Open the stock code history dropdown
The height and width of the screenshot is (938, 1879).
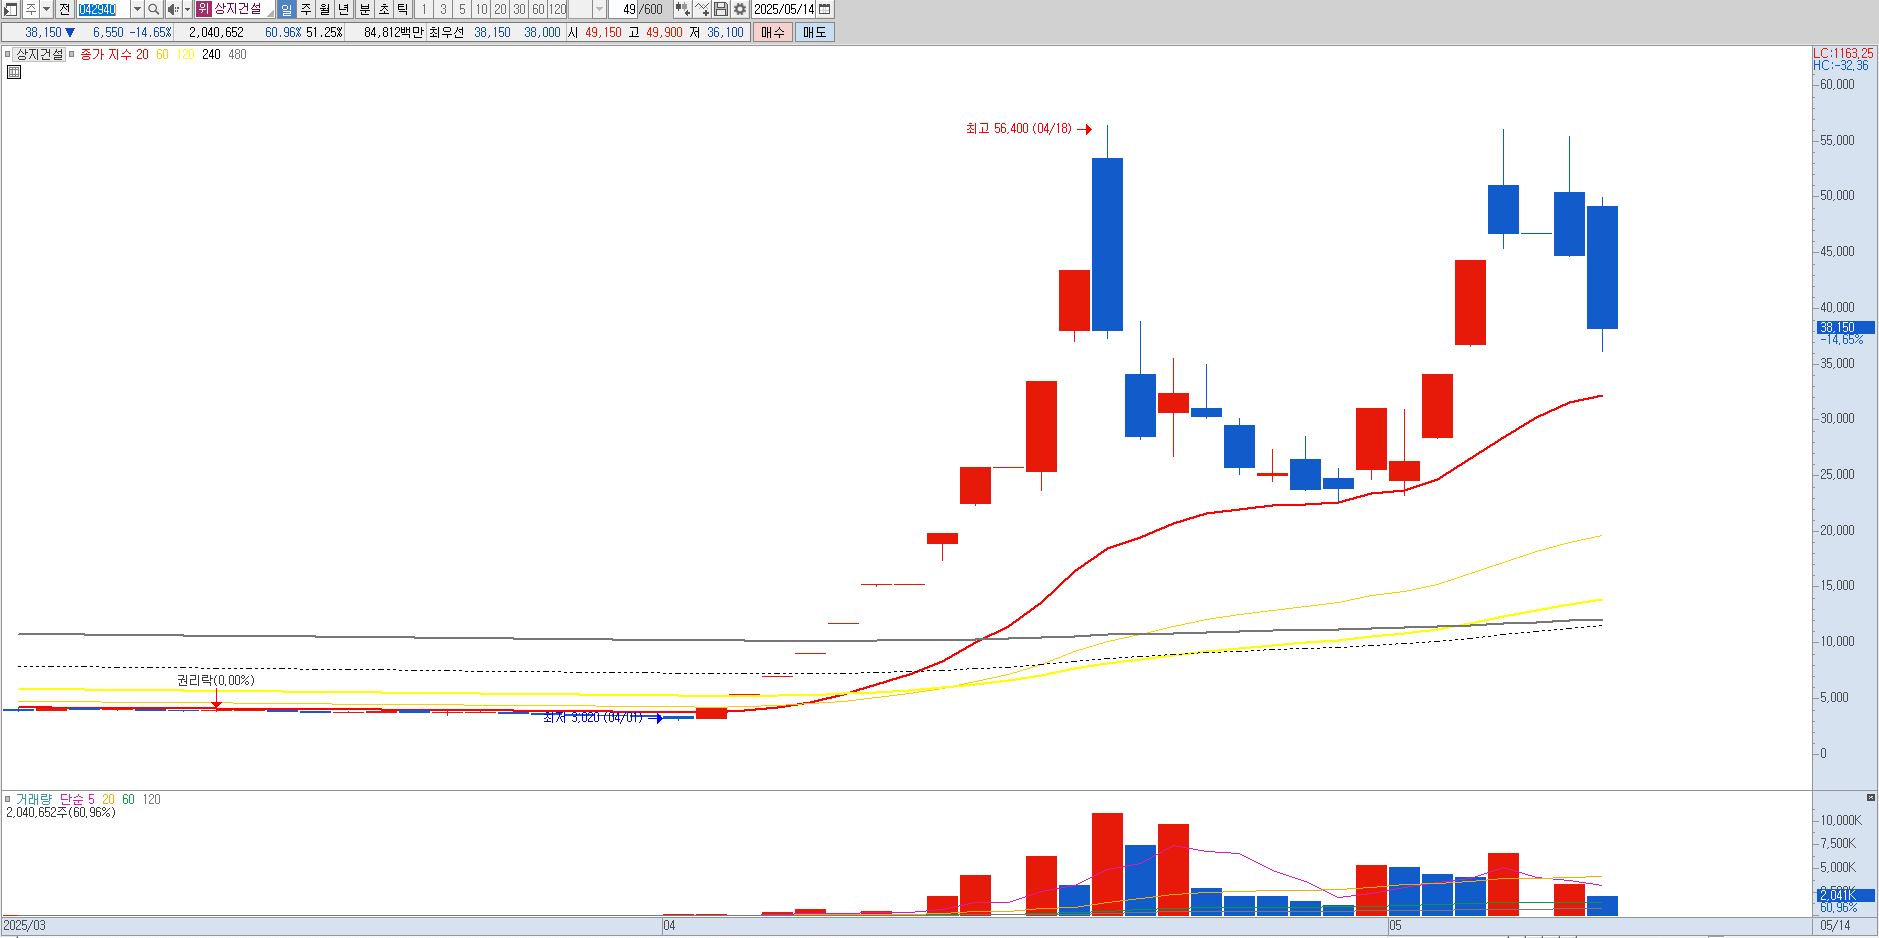pyautogui.click(x=137, y=9)
